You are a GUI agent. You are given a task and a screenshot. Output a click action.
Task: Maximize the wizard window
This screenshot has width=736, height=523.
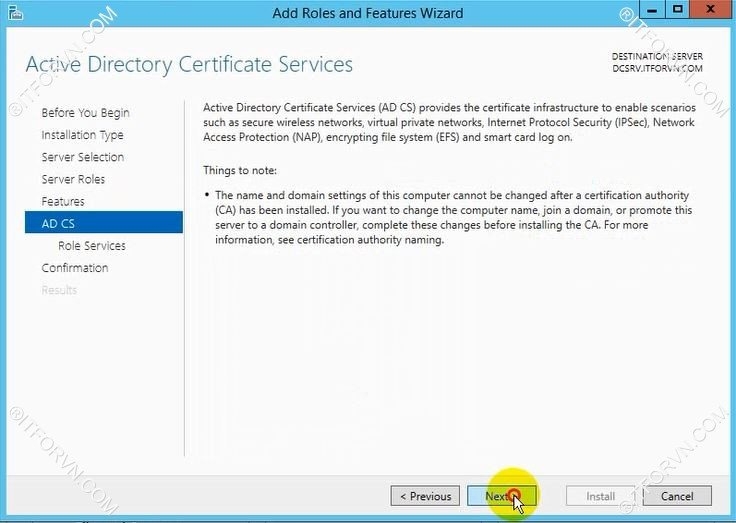coord(678,11)
